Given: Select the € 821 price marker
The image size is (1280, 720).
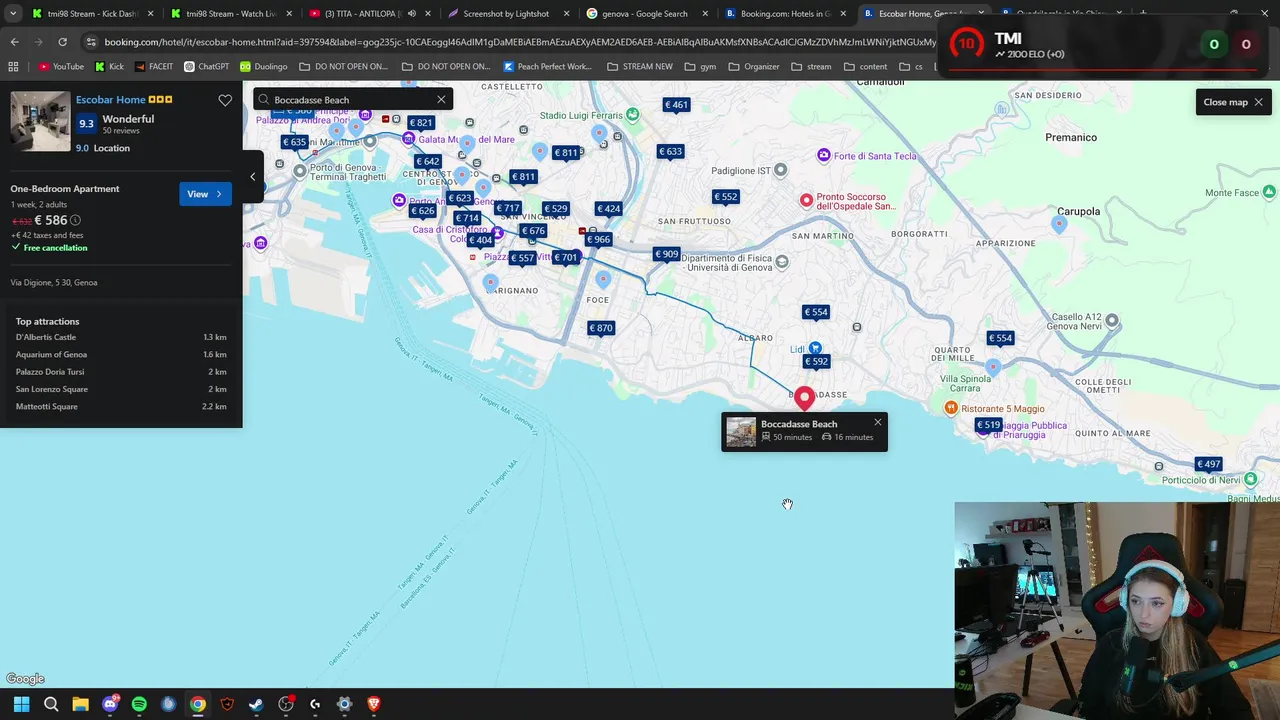Looking at the screenshot, I should coord(420,123).
